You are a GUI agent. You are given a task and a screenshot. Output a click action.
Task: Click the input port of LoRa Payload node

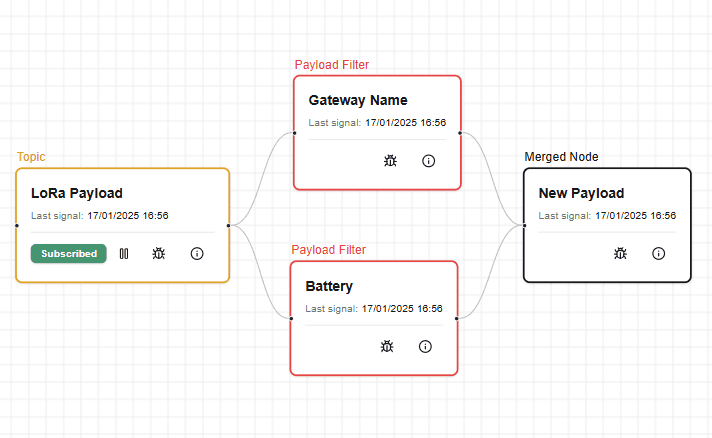click(x=17, y=225)
